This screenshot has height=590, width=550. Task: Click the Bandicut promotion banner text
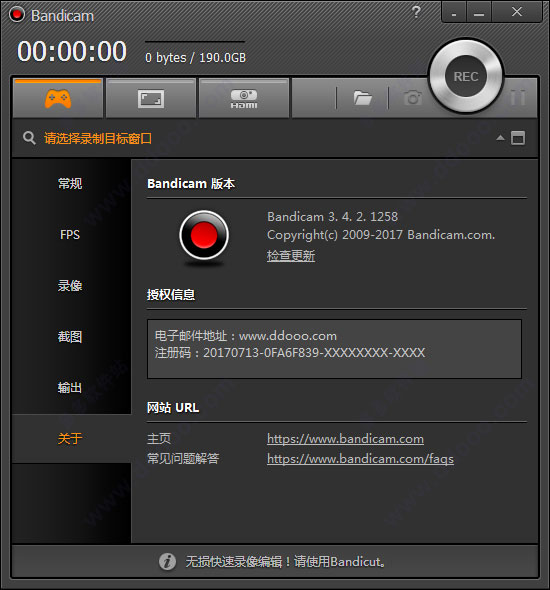tap(286, 562)
